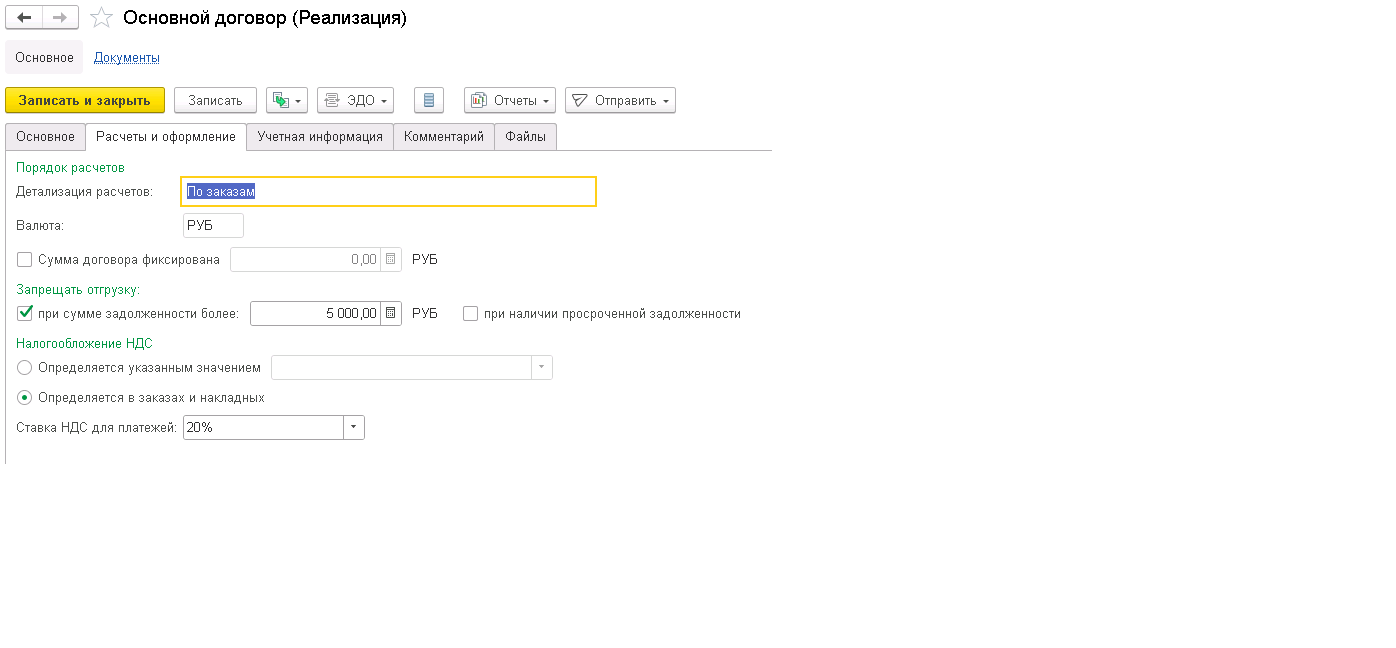Enable 'при наличии просроченной задолженности' checkbox
1396x648 pixels.
click(x=471, y=314)
